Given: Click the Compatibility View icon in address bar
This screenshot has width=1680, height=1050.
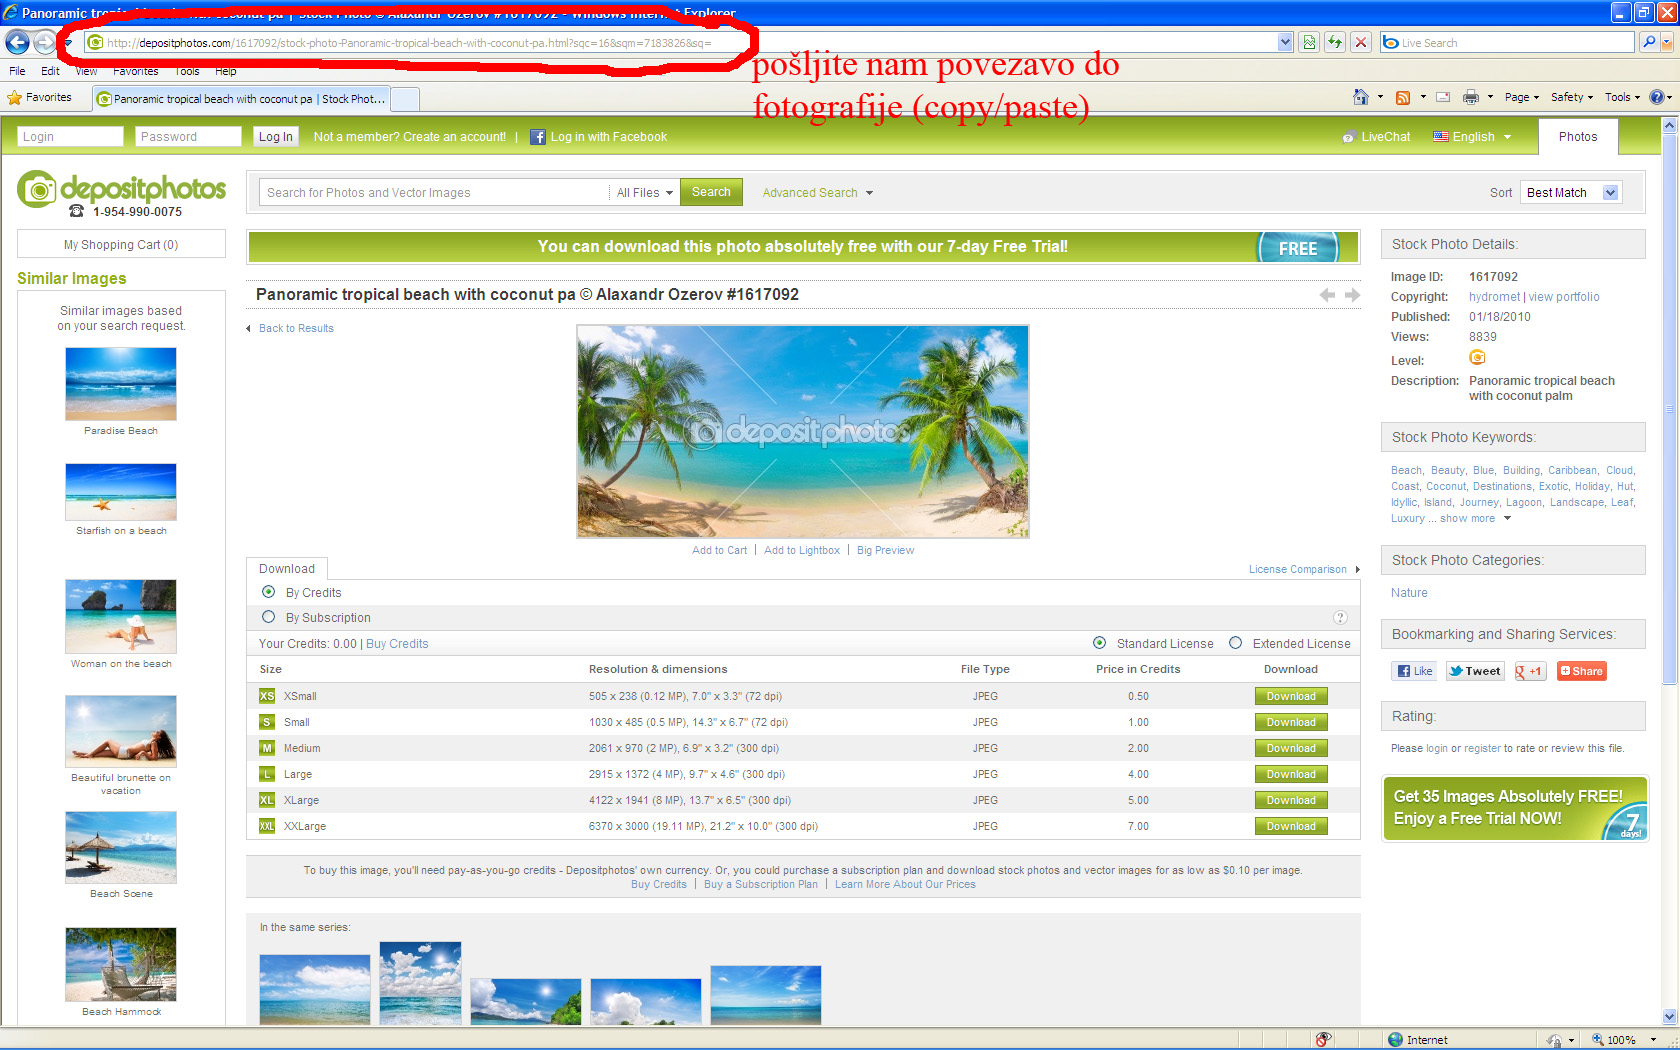Looking at the screenshot, I should pyautogui.click(x=1309, y=42).
